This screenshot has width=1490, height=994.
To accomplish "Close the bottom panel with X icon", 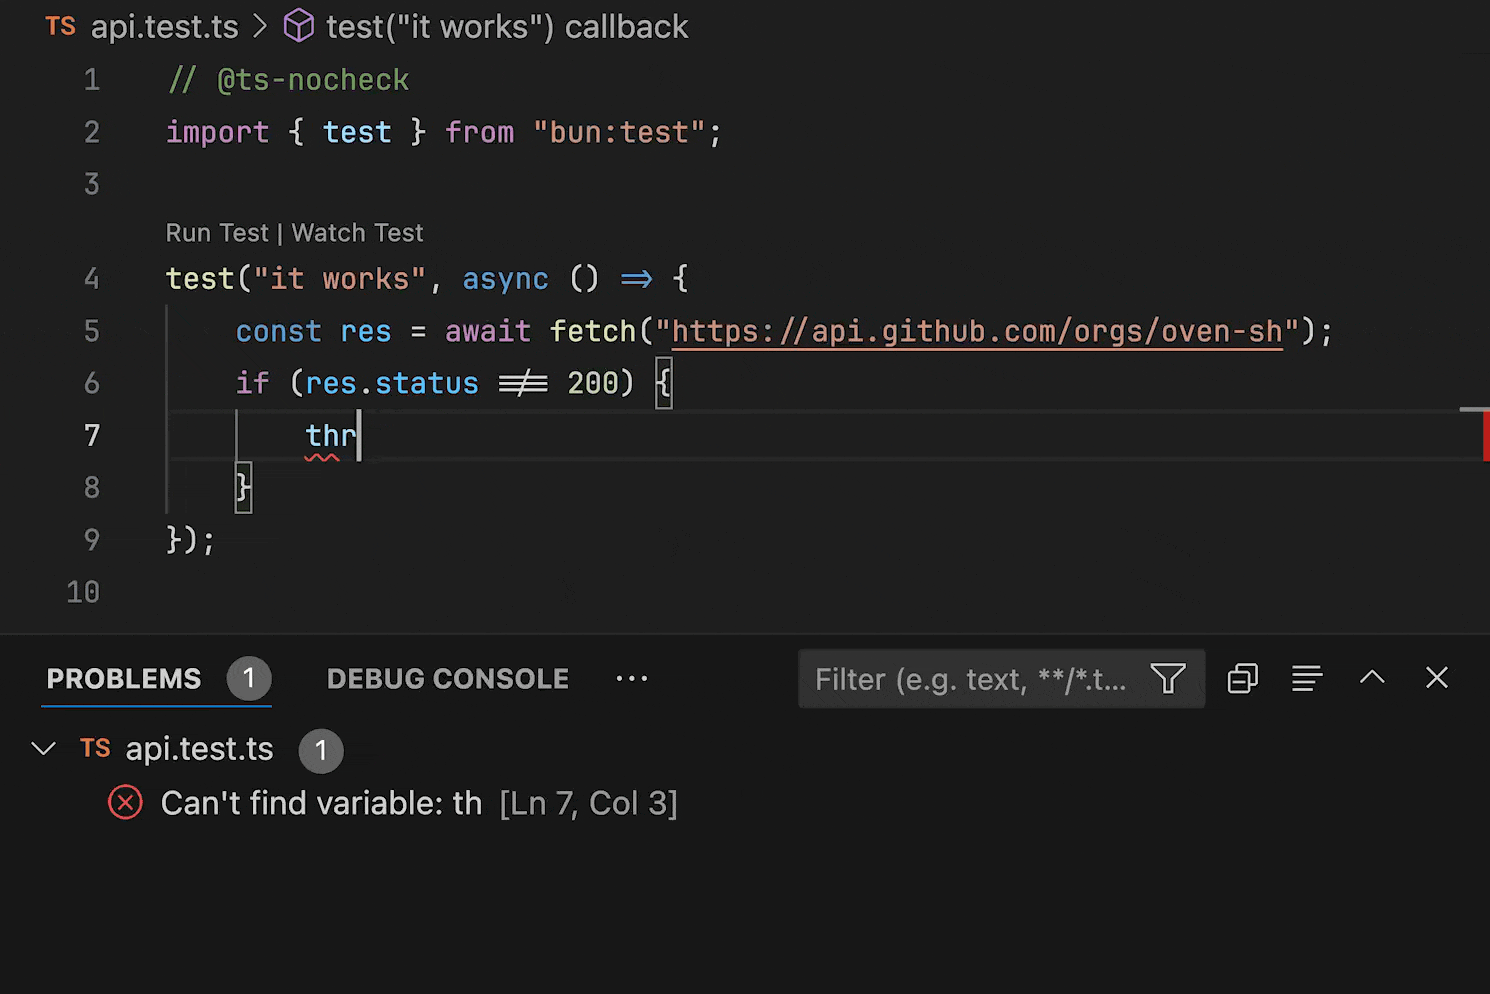I will coord(1436,678).
